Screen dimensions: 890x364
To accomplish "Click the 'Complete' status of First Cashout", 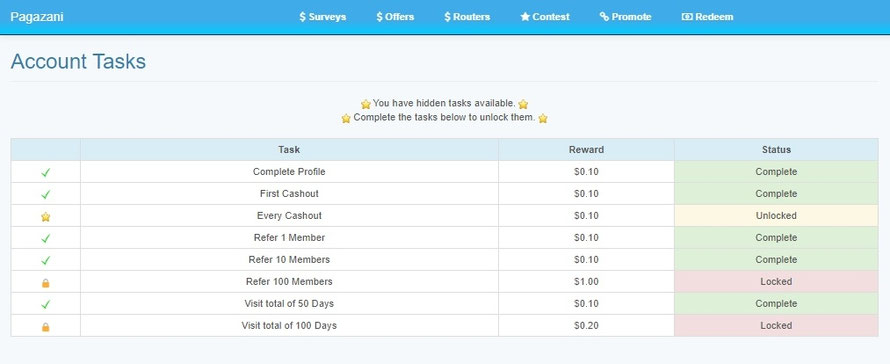I will coord(776,194).
